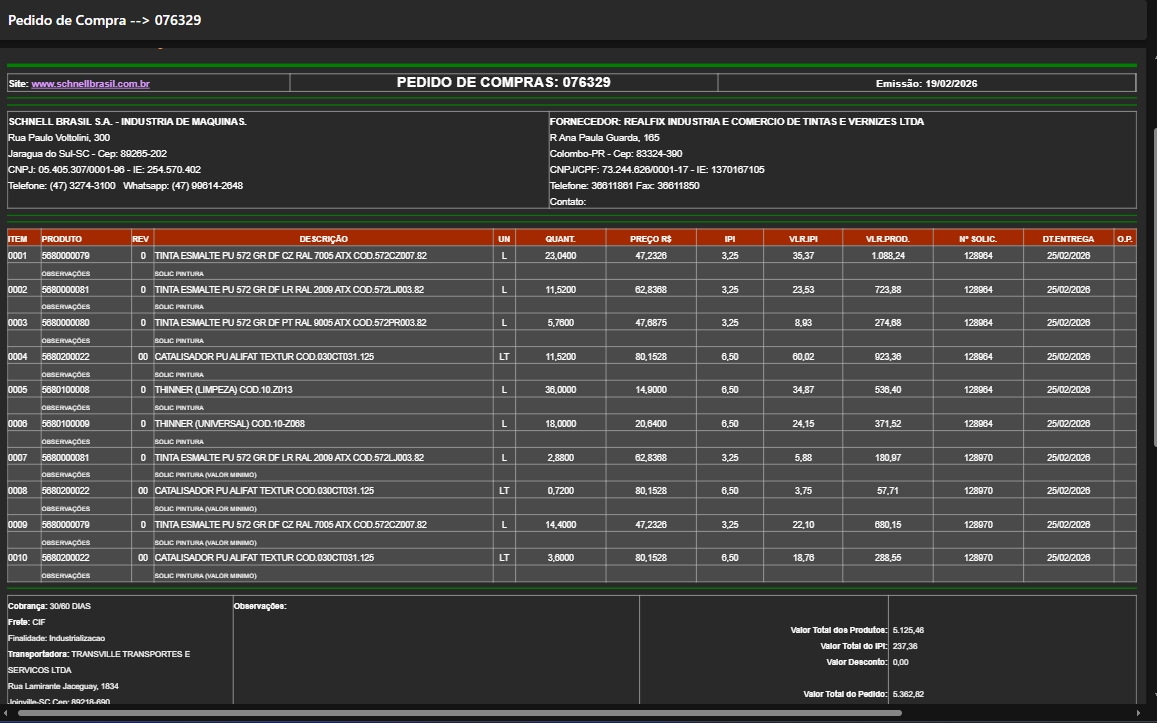This screenshot has height=723, width=1157.
Task: Open the www.schnellbrasil.com.br site link
Action: [90, 84]
